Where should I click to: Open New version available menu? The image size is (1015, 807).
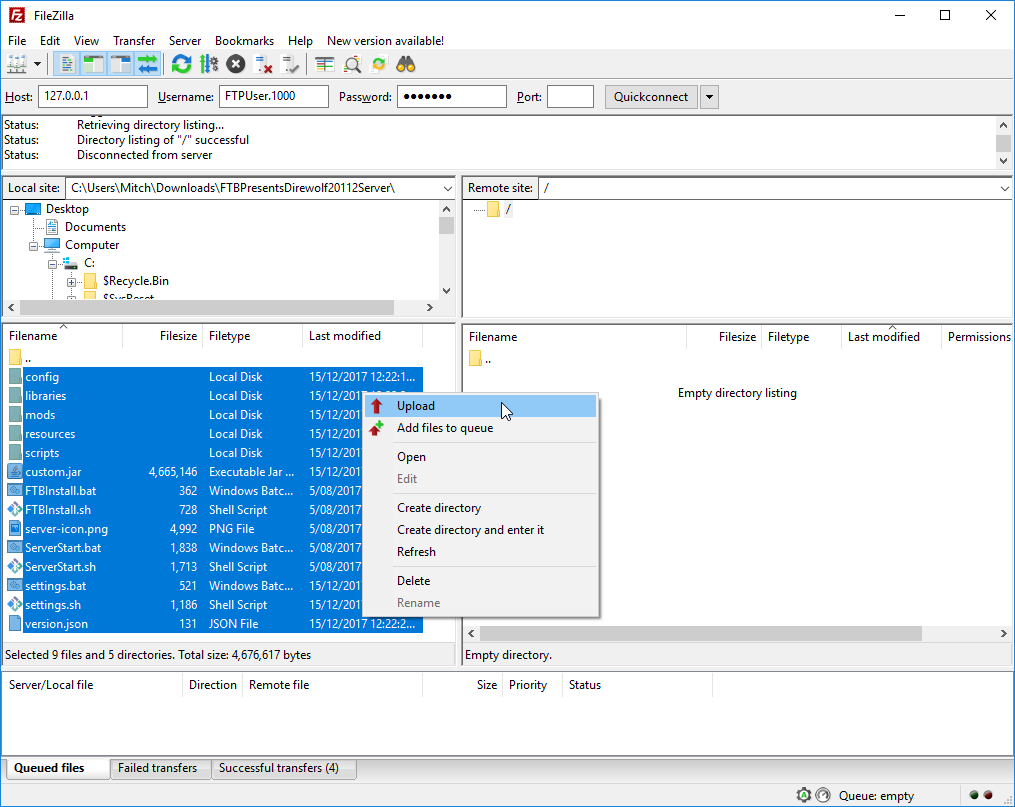click(x=385, y=41)
